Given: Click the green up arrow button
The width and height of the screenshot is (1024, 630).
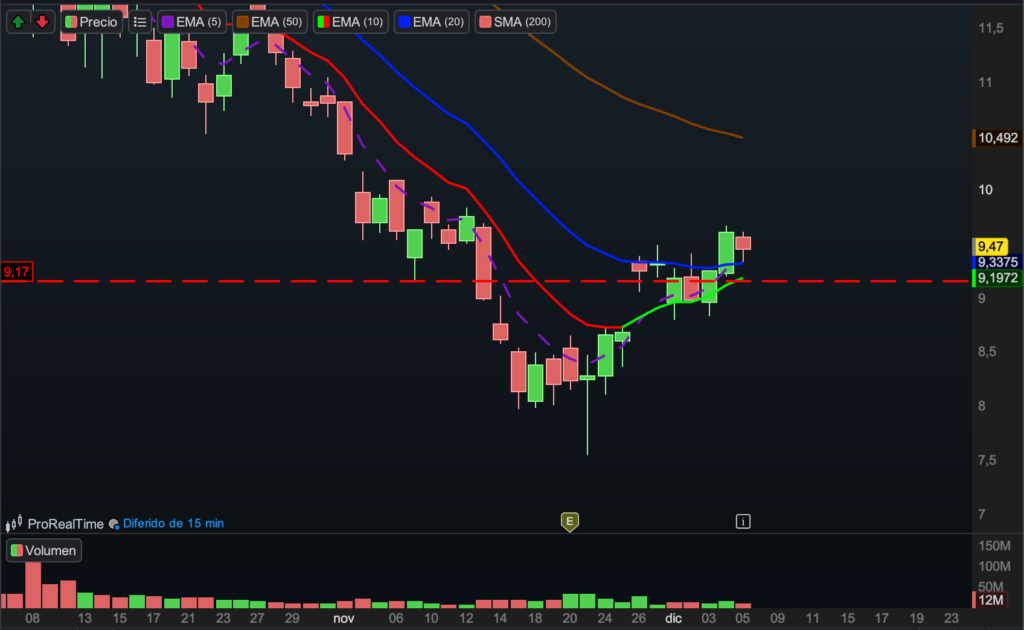Looking at the screenshot, I should (19, 21).
